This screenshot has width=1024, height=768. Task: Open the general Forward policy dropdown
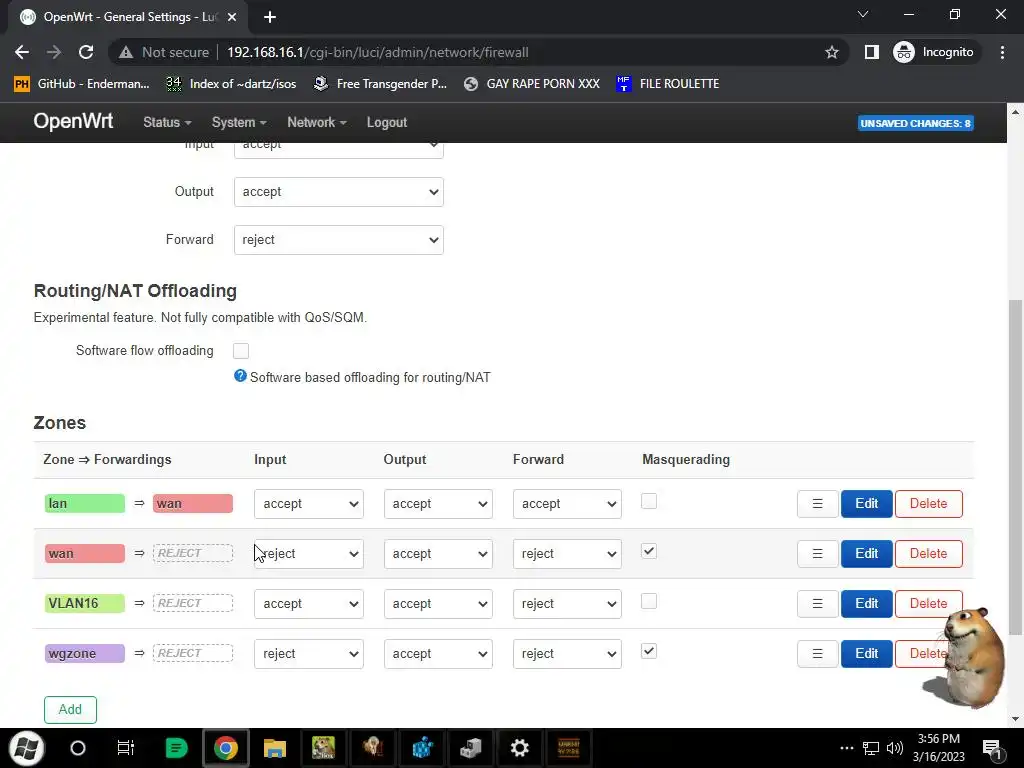(x=339, y=240)
